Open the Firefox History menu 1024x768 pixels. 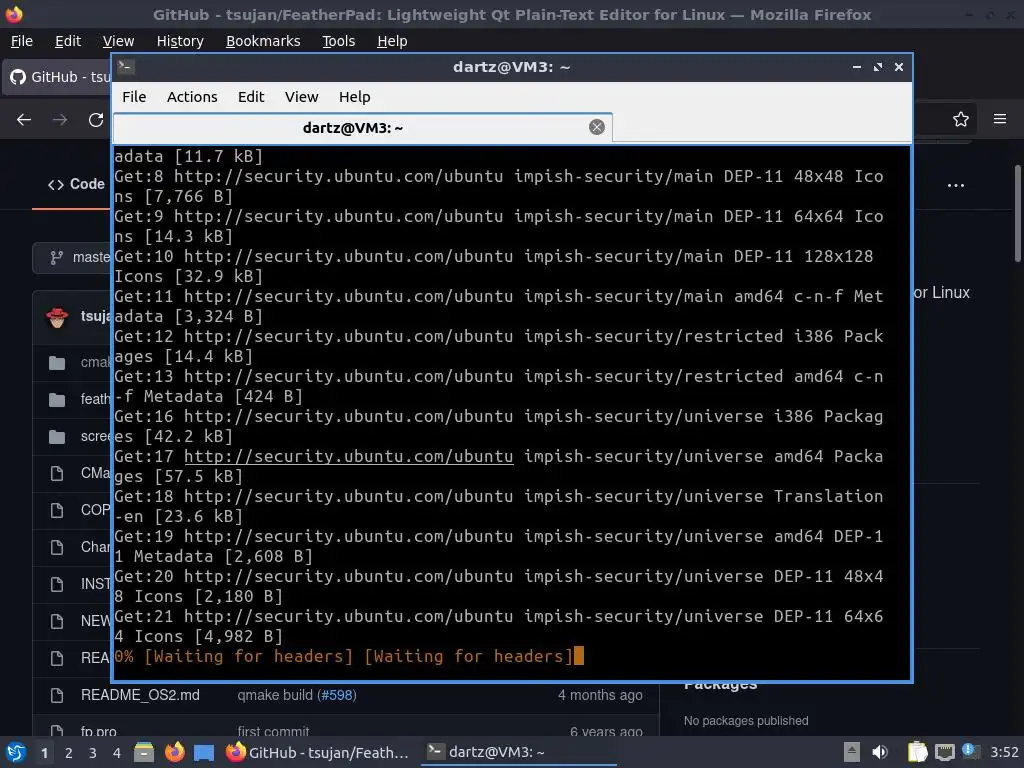point(180,41)
